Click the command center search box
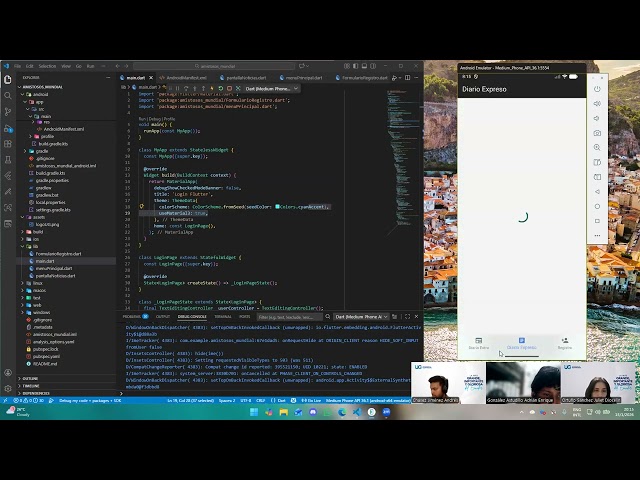This screenshot has height=480, width=640. (215, 66)
